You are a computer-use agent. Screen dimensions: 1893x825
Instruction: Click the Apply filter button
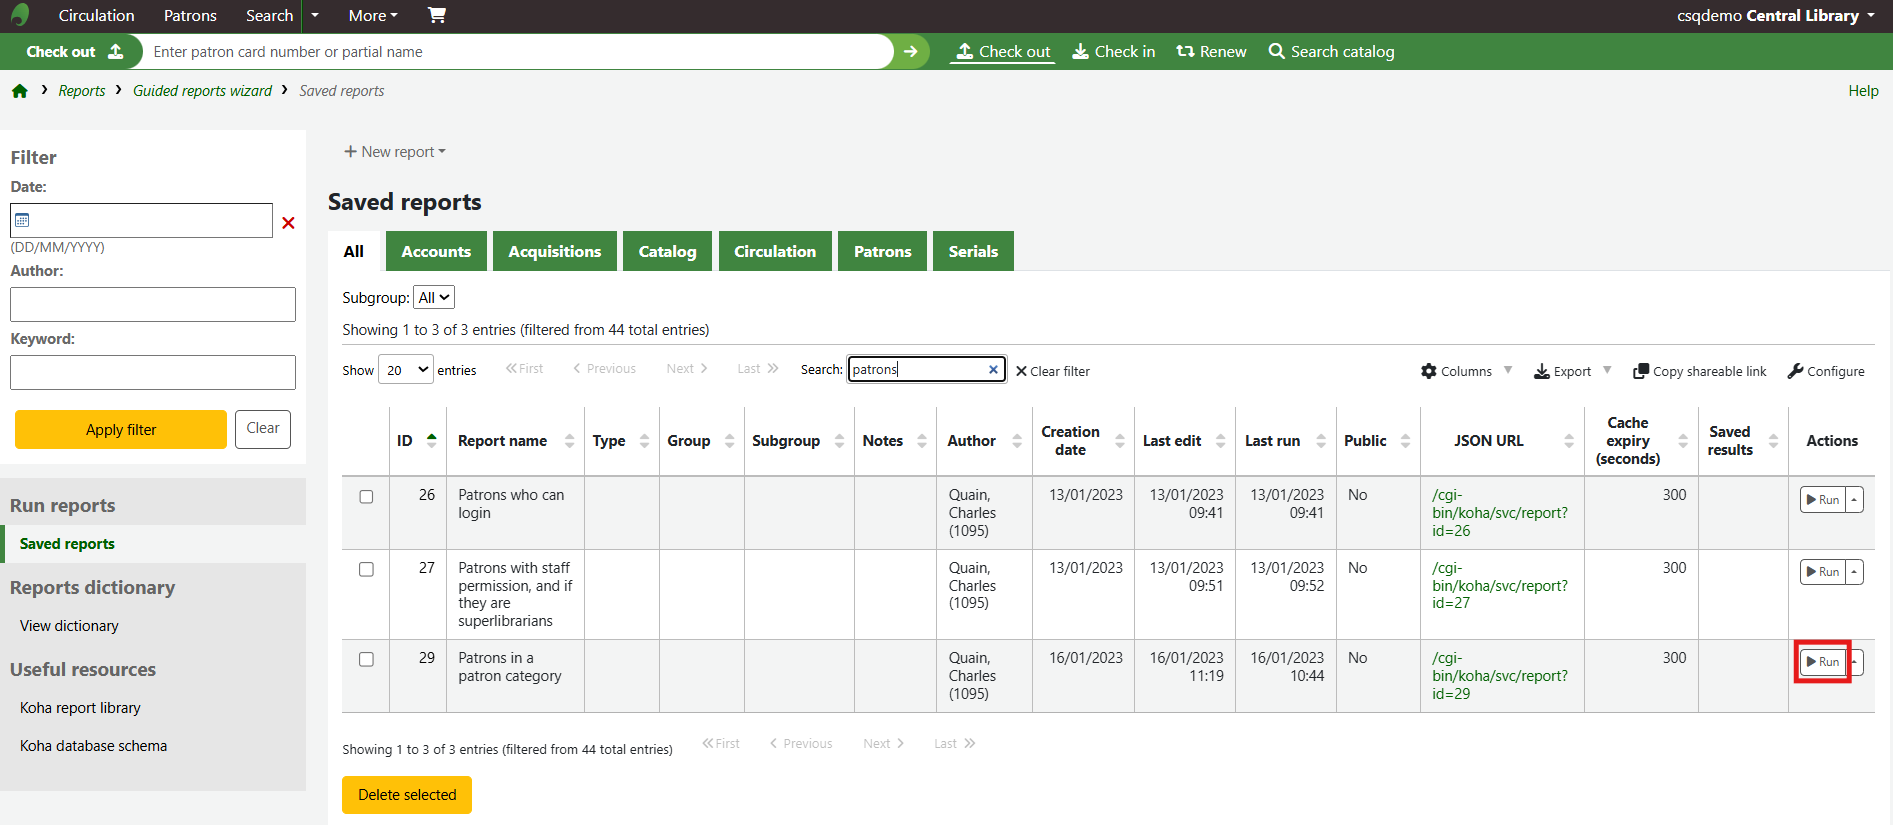click(x=121, y=430)
